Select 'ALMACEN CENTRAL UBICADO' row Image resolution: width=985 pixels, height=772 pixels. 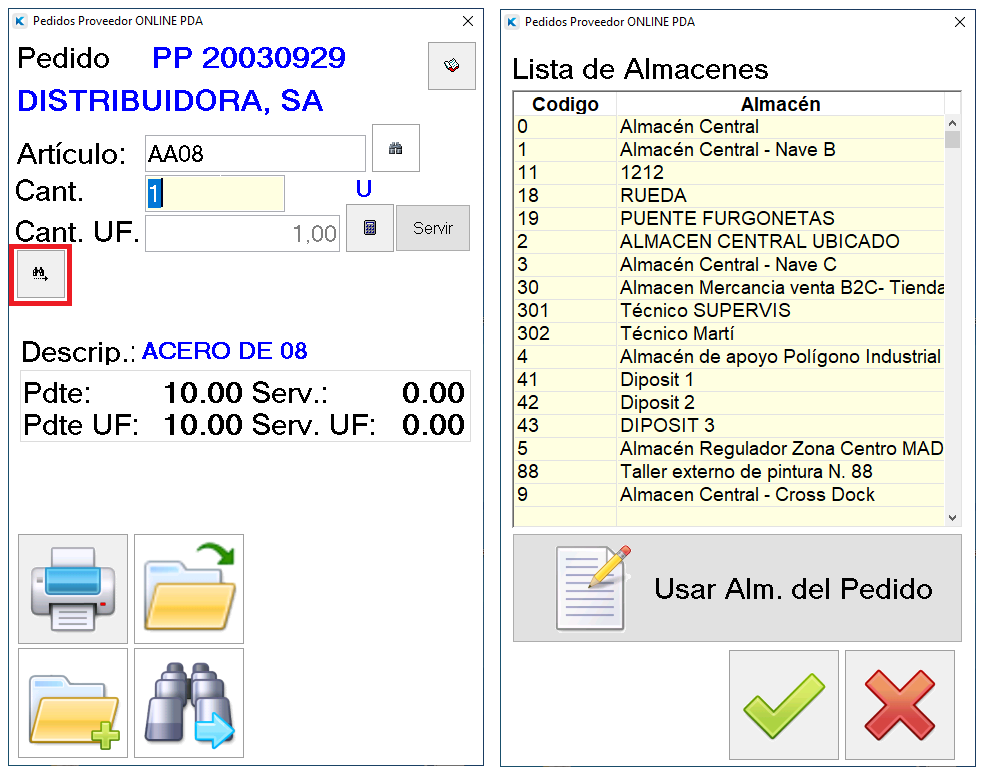729,241
